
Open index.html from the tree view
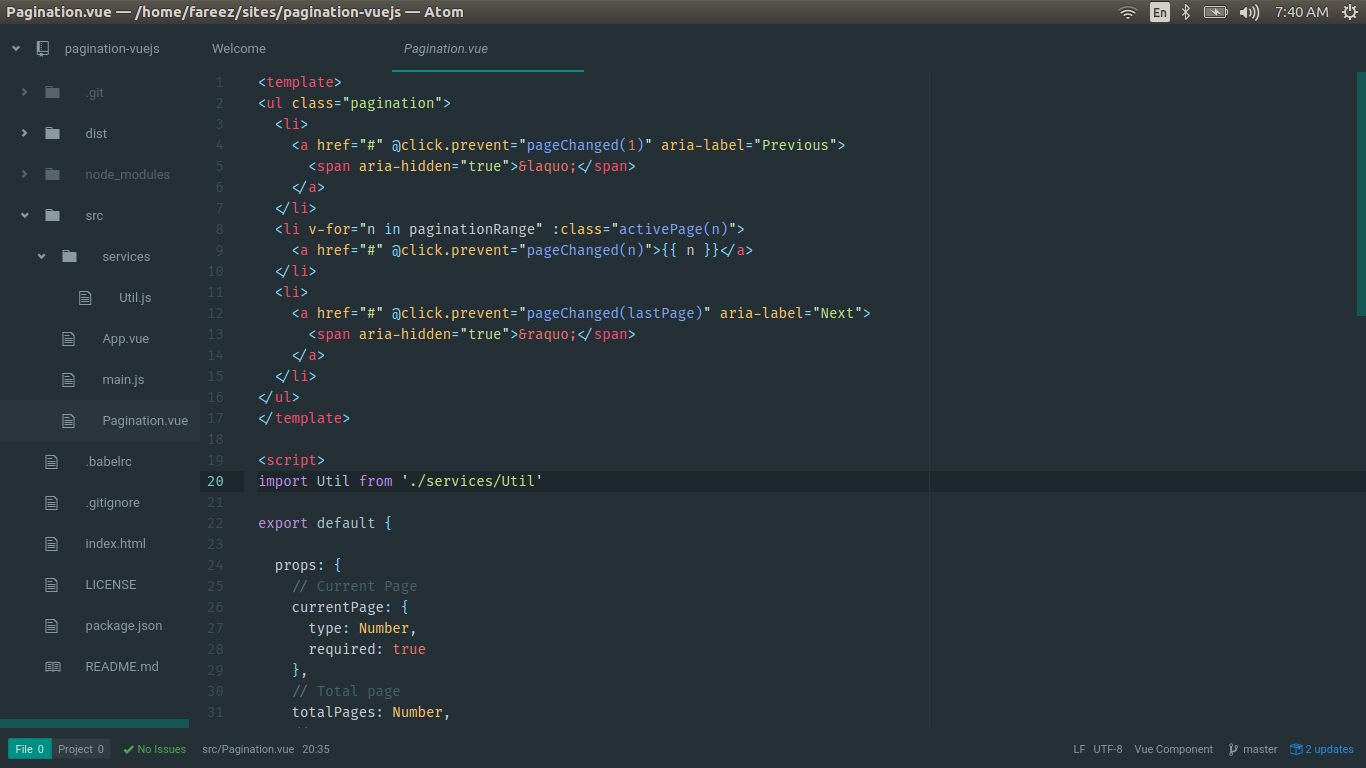click(116, 543)
